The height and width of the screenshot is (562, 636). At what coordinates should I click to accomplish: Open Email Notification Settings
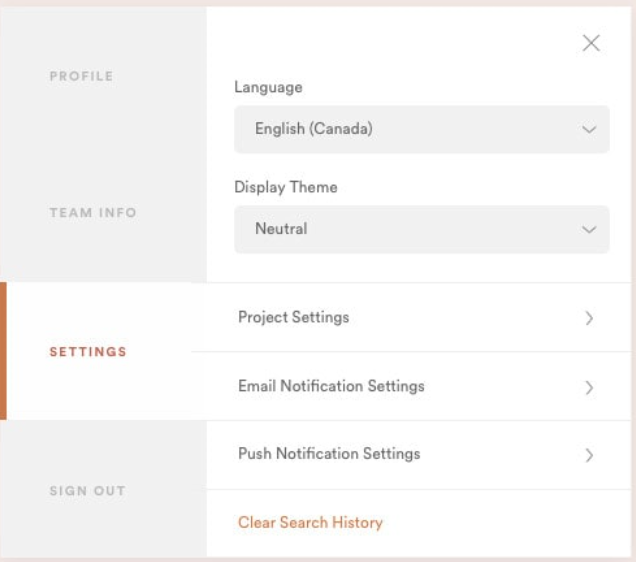[331, 386]
